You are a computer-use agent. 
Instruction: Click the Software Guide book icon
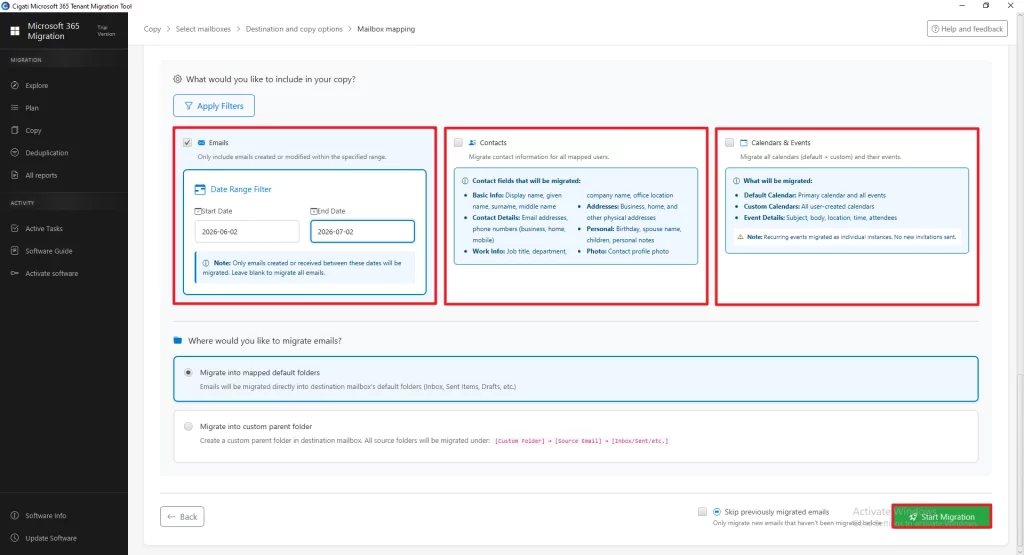tap(14, 251)
